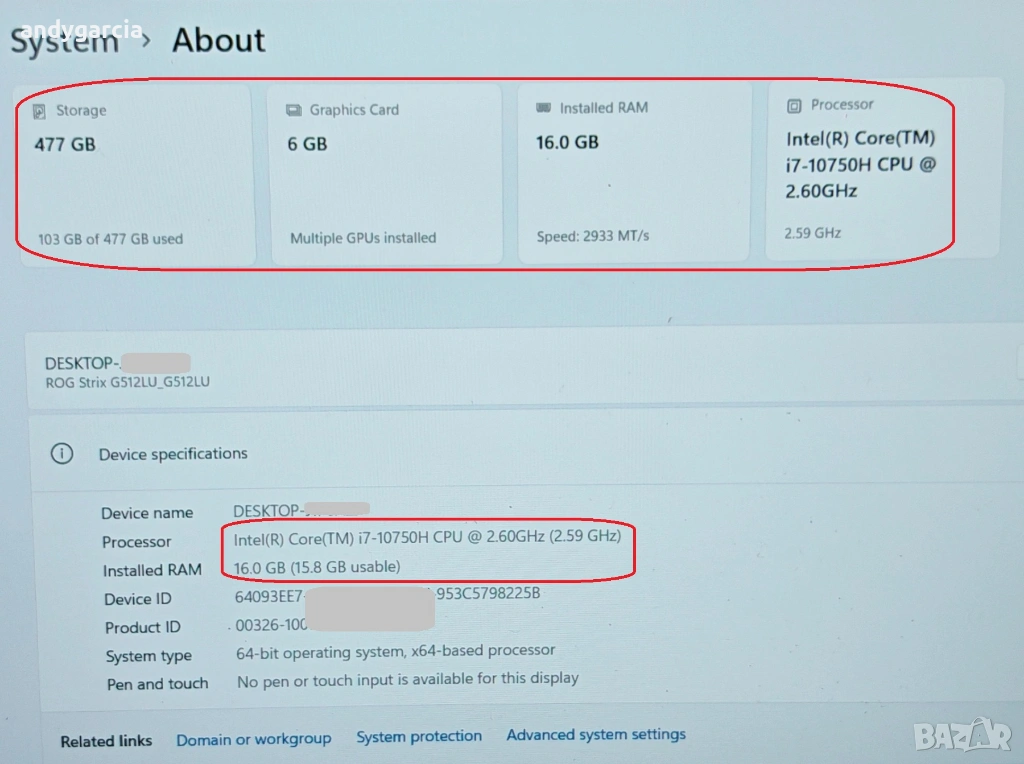Click the Device ID row label
The height and width of the screenshot is (764, 1024).
pyautogui.click(x=138, y=599)
